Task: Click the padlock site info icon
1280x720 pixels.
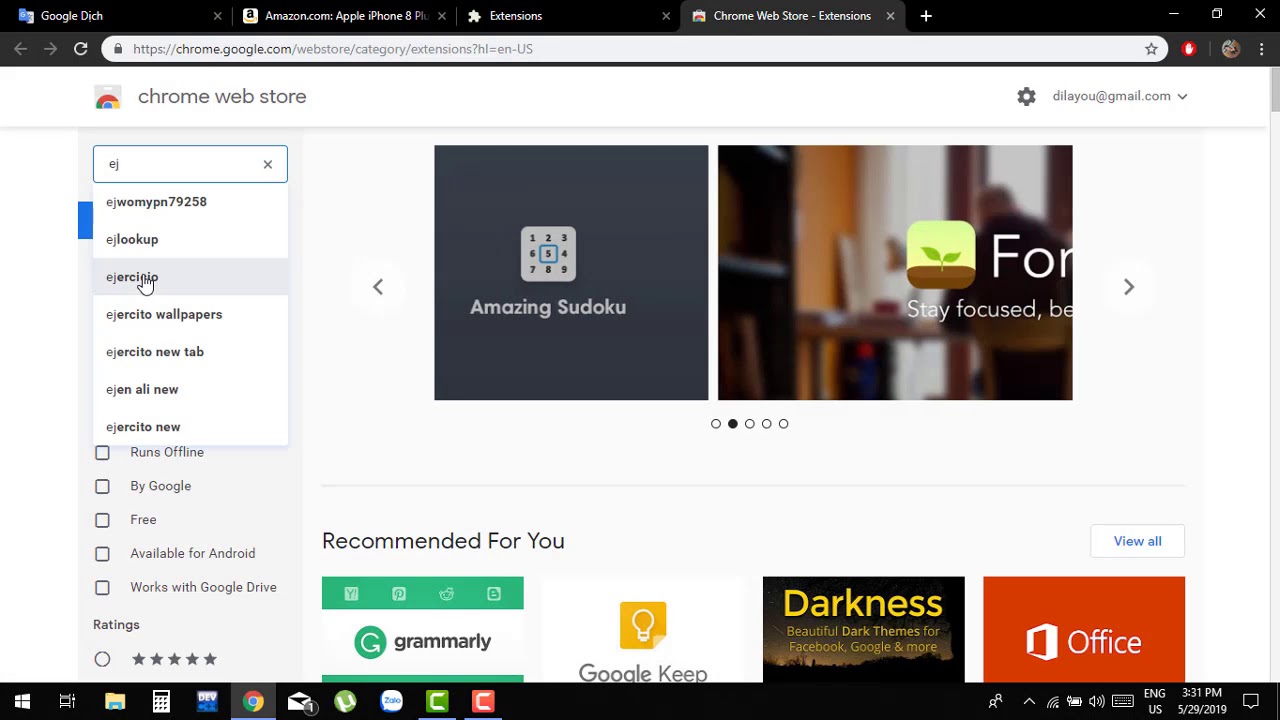Action: tap(119, 48)
